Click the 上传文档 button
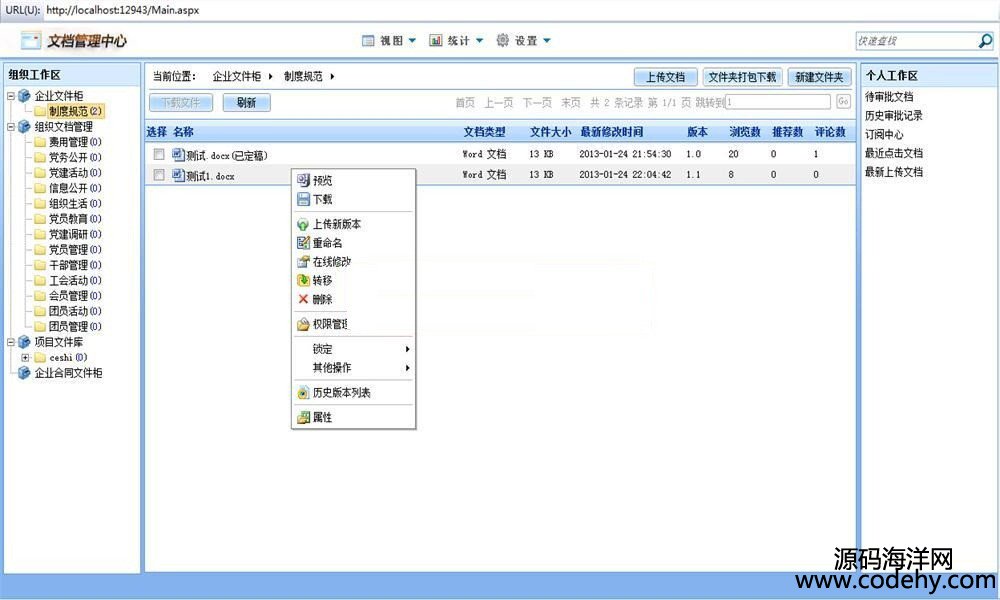The height and width of the screenshot is (600, 1000). point(665,77)
